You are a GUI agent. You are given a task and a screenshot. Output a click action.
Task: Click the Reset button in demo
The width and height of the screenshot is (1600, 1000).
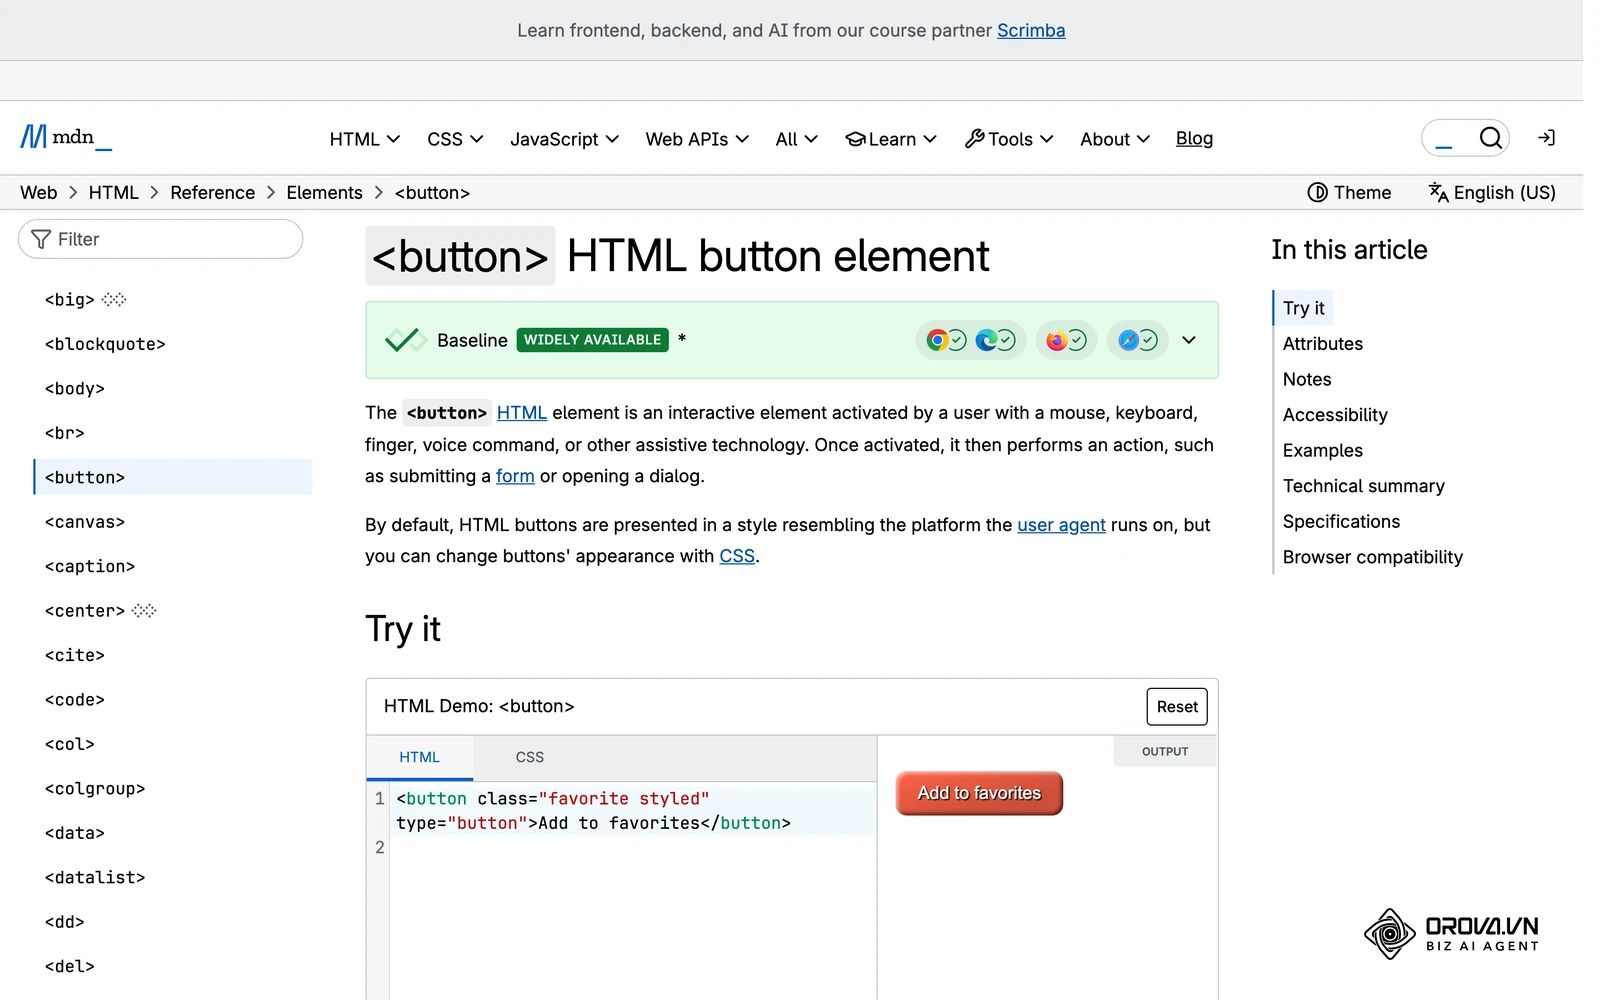click(x=1177, y=706)
